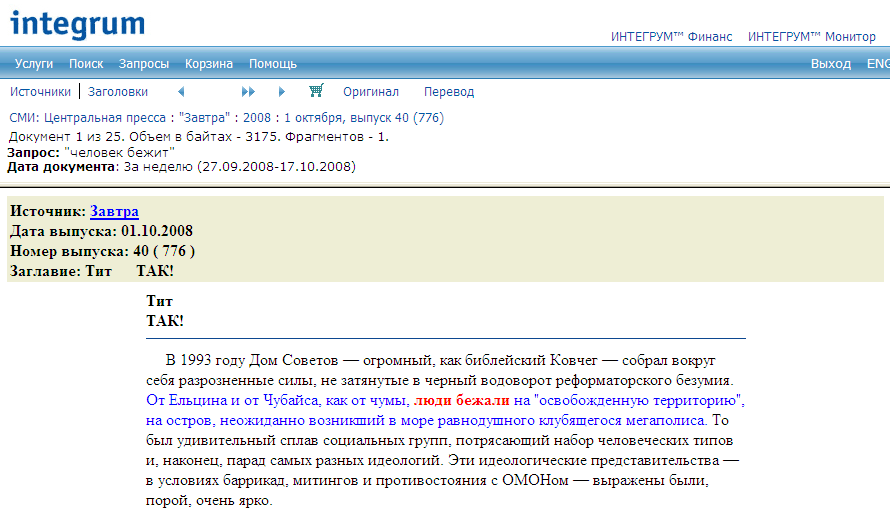Go to next document with single right arrow
The width and height of the screenshot is (890, 520).
pos(282,92)
